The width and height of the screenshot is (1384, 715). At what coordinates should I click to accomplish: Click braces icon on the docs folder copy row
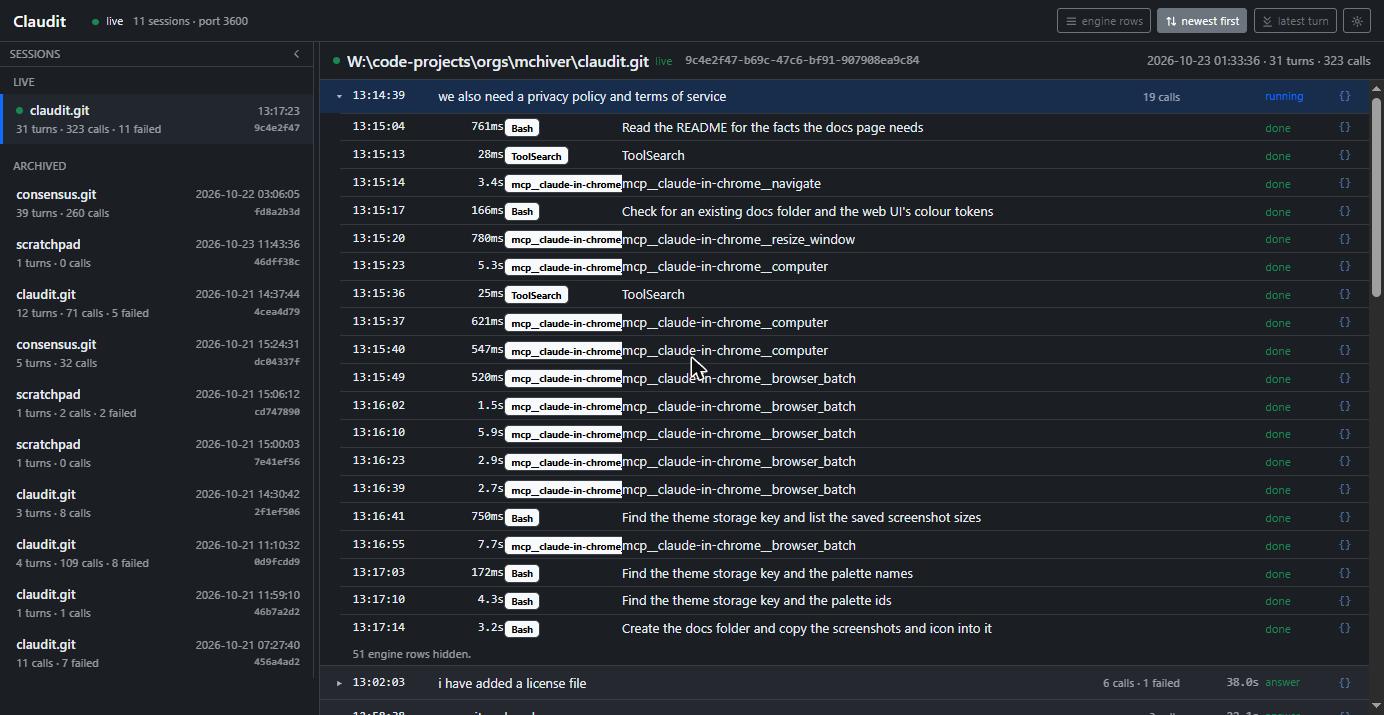coord(1344,629)
